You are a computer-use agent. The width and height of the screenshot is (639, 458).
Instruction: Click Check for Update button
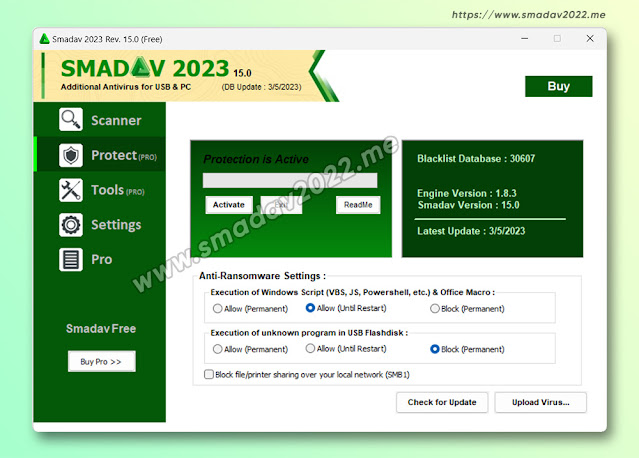point(442,402)
